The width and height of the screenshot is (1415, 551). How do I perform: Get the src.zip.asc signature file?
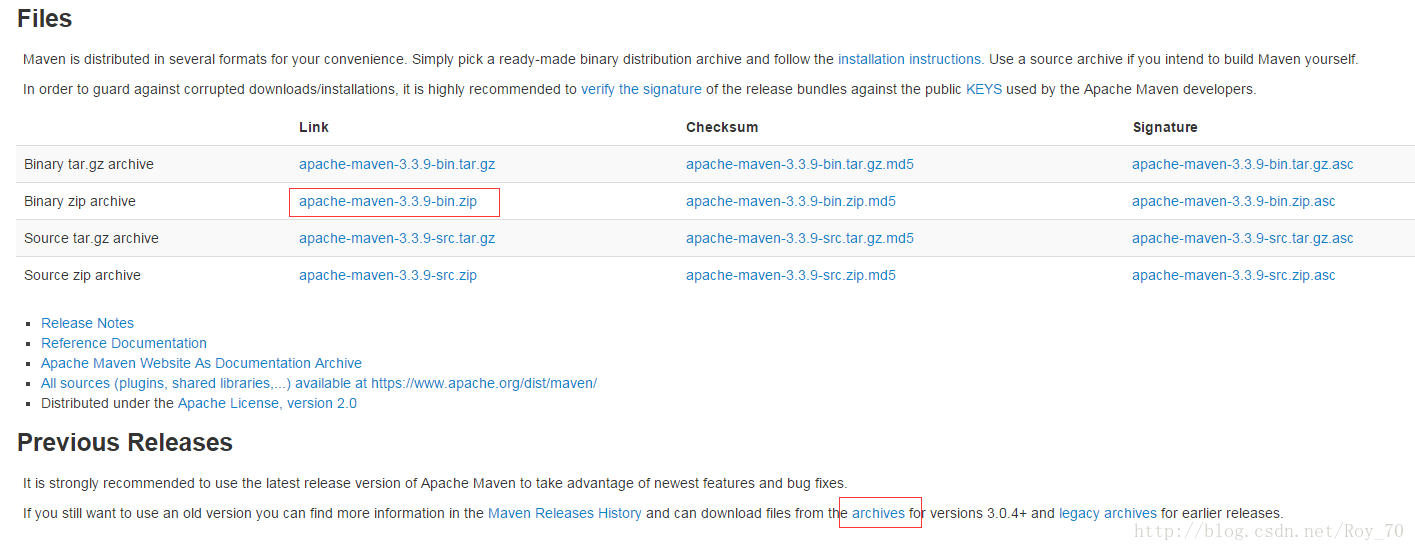1233,275
